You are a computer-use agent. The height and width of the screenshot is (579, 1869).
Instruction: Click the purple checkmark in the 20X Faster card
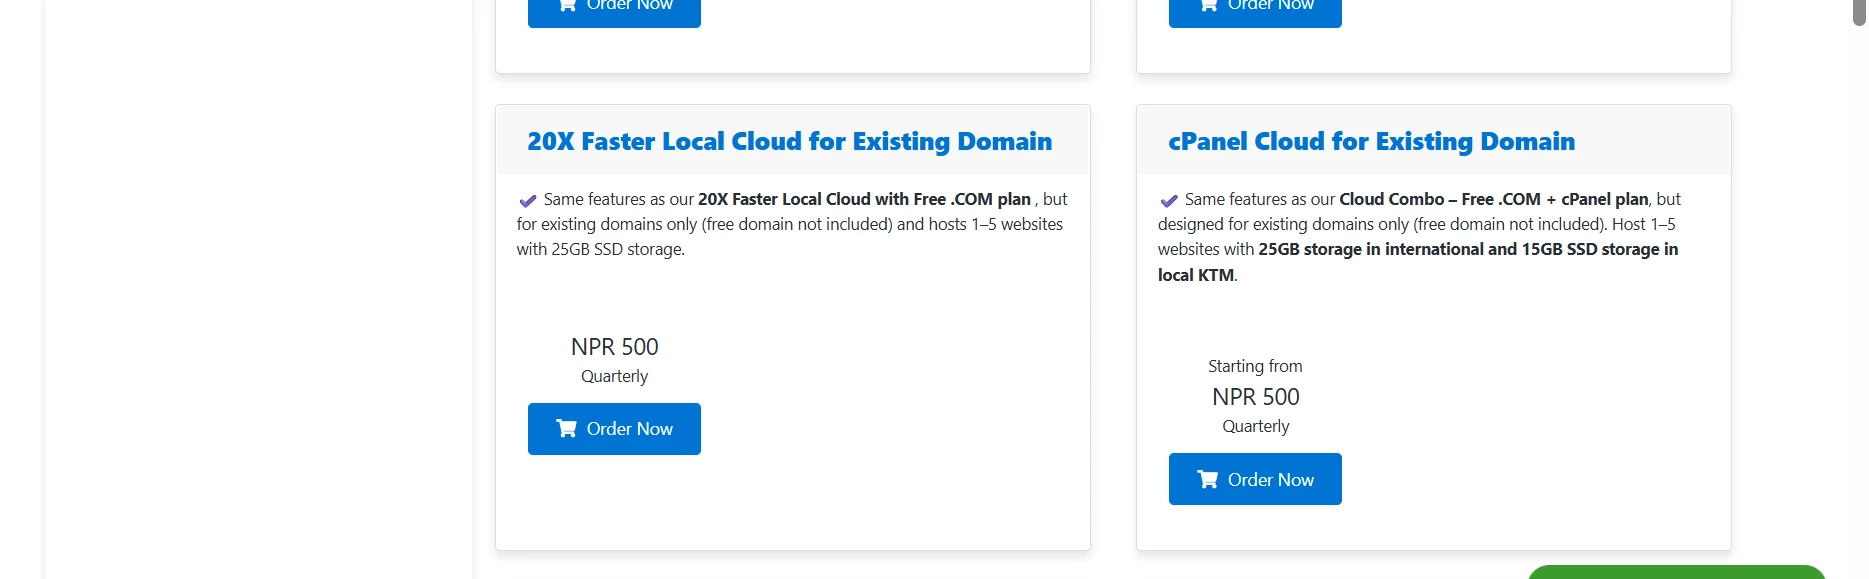tap(528, 201)
